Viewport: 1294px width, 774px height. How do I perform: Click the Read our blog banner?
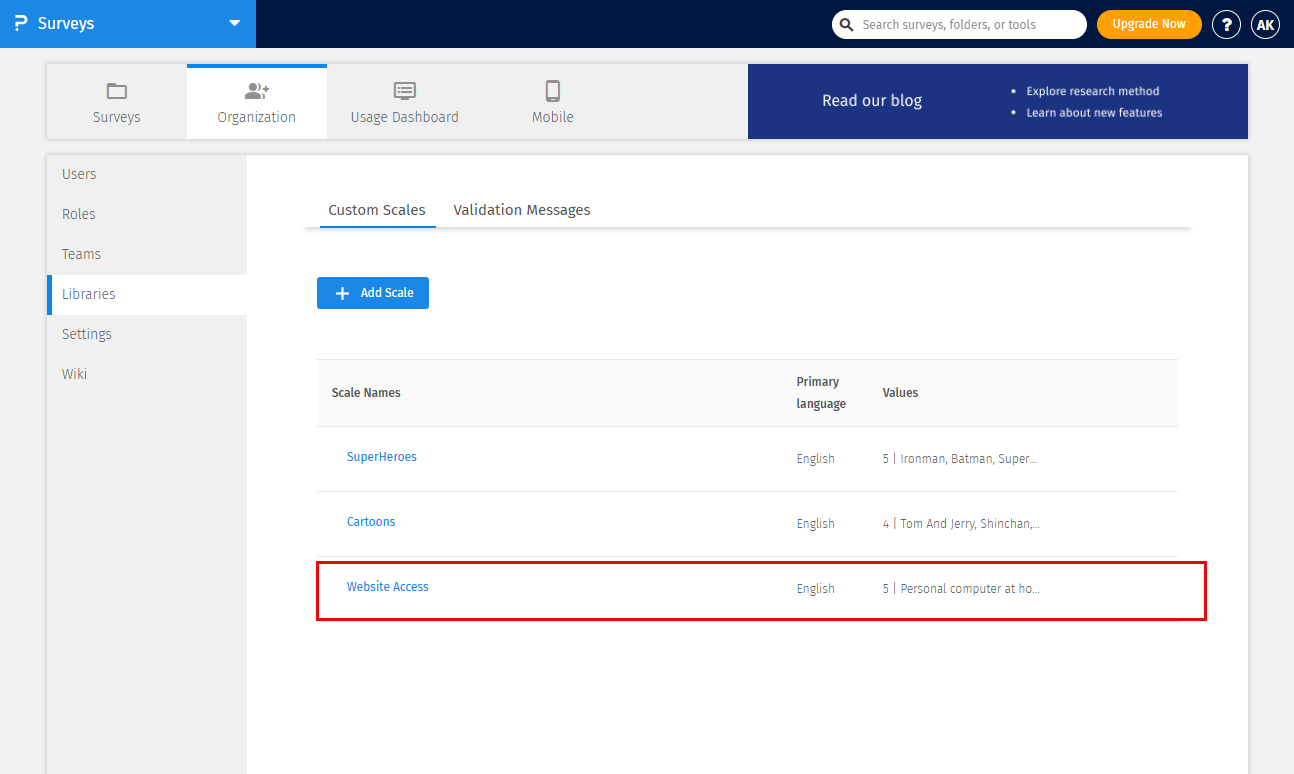tap(871, 101)
